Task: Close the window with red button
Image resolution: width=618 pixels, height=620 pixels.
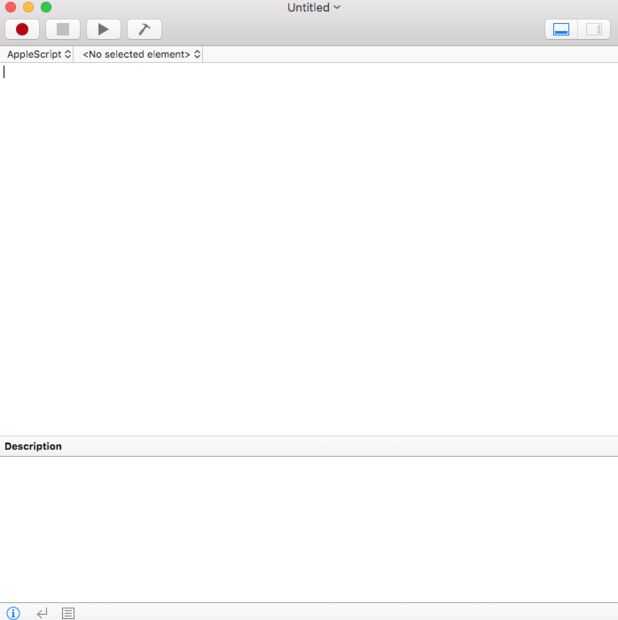Action: pyautogui.click(x=11, y=7)
